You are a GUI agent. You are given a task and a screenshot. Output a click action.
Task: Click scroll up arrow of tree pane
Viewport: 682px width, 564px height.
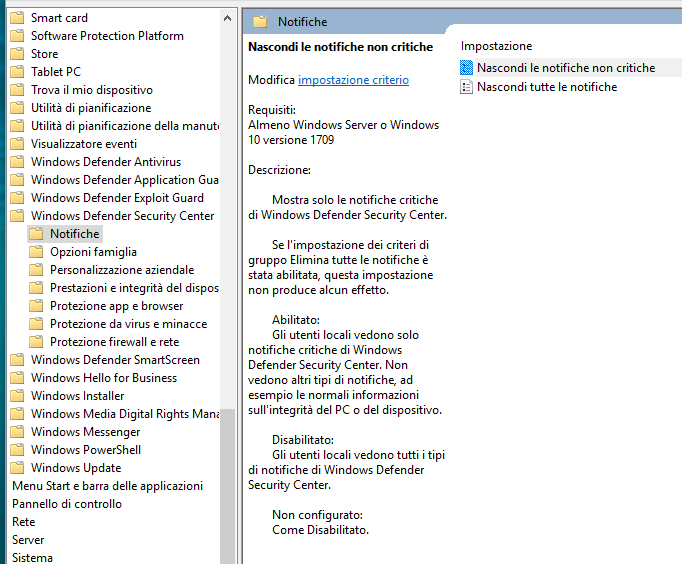(x=227, y=18)
